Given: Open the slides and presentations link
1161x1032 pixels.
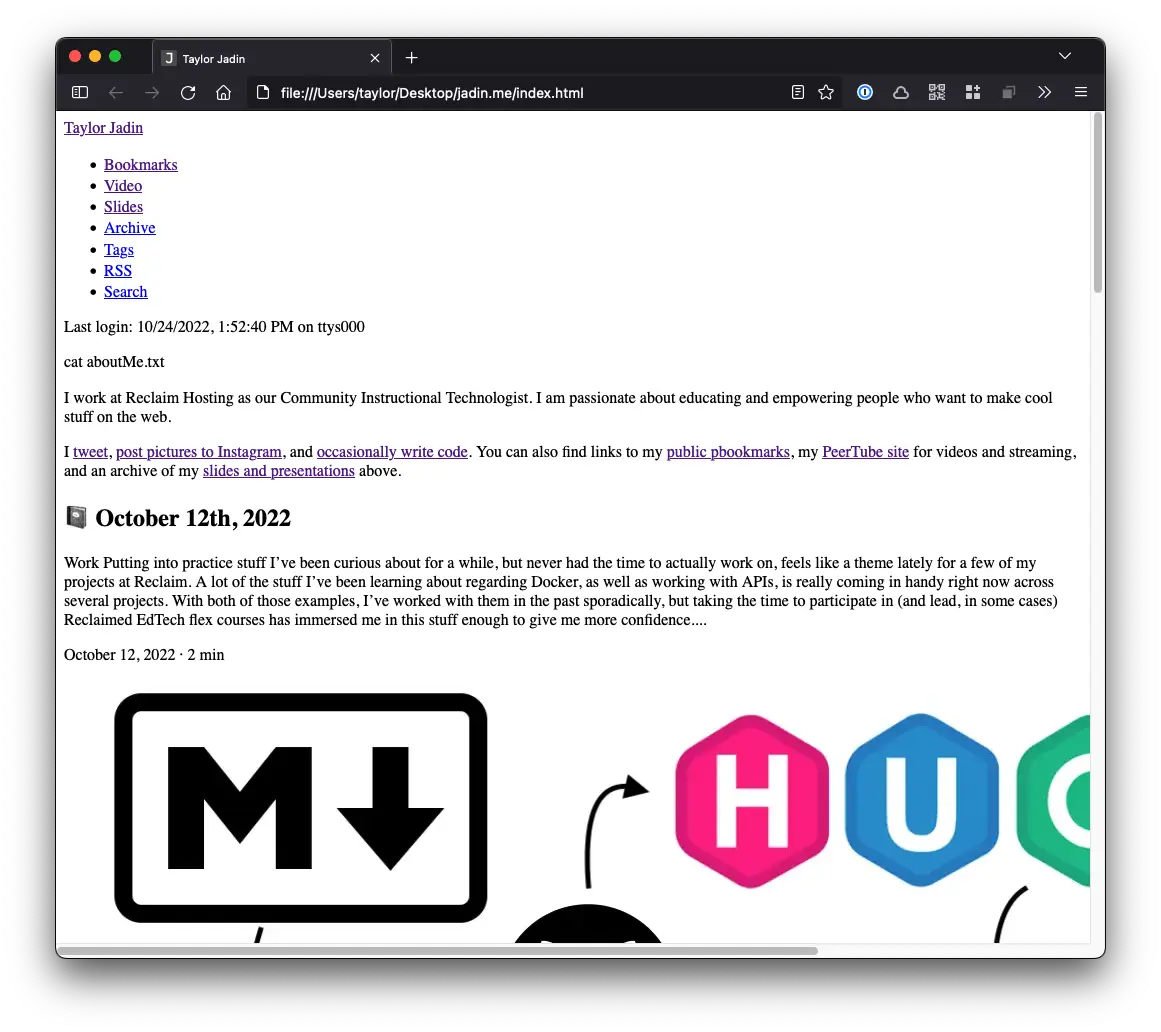Looking at the screenshot, I should pos(279,471).
